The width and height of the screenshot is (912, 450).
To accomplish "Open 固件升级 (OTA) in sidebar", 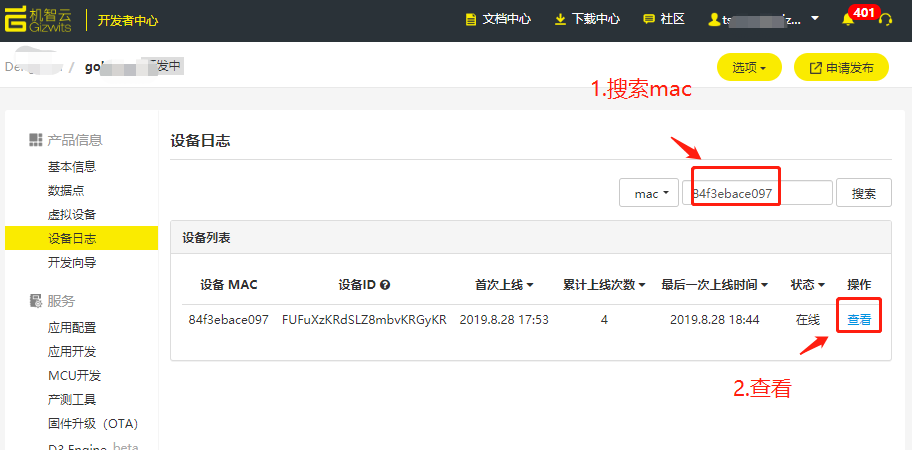I will [x=93, y=424].
